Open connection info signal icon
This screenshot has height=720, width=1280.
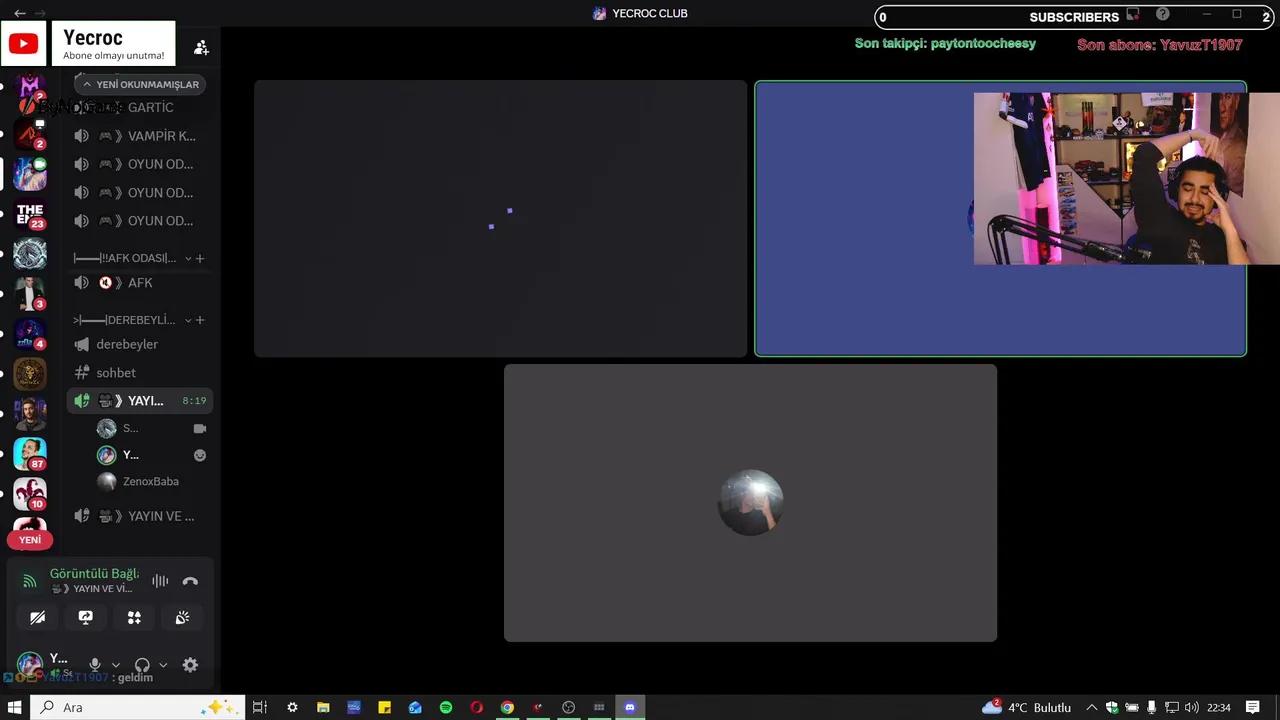tap(29, 581)
